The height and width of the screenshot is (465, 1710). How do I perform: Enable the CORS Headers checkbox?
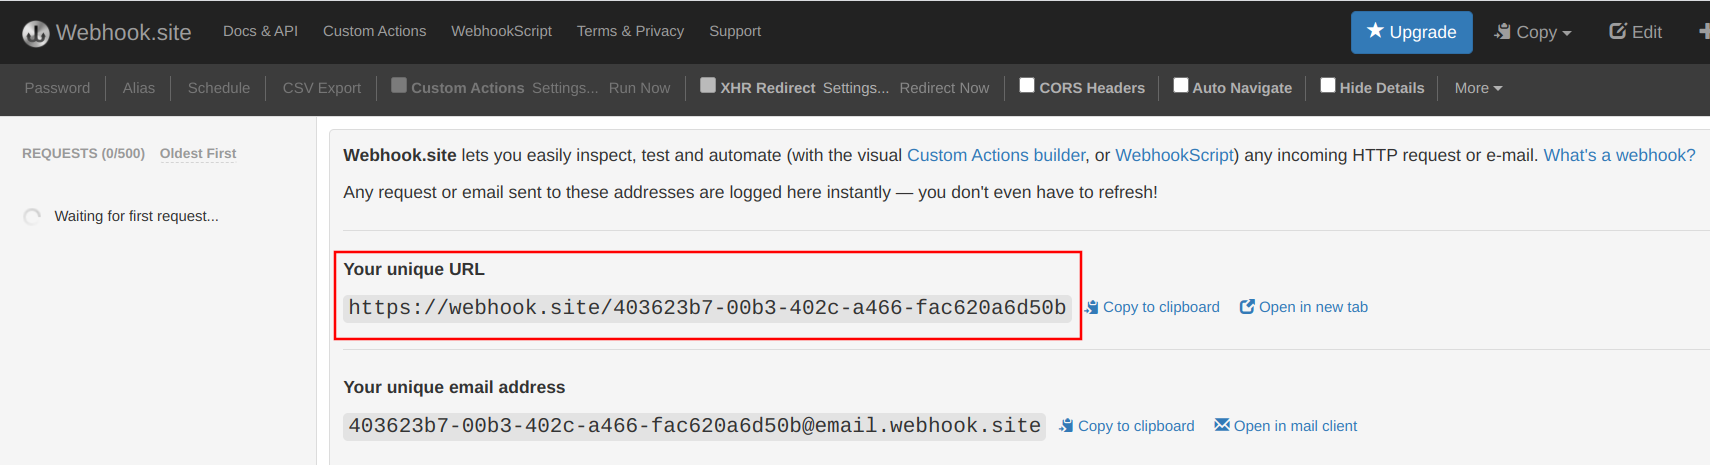1027,86
